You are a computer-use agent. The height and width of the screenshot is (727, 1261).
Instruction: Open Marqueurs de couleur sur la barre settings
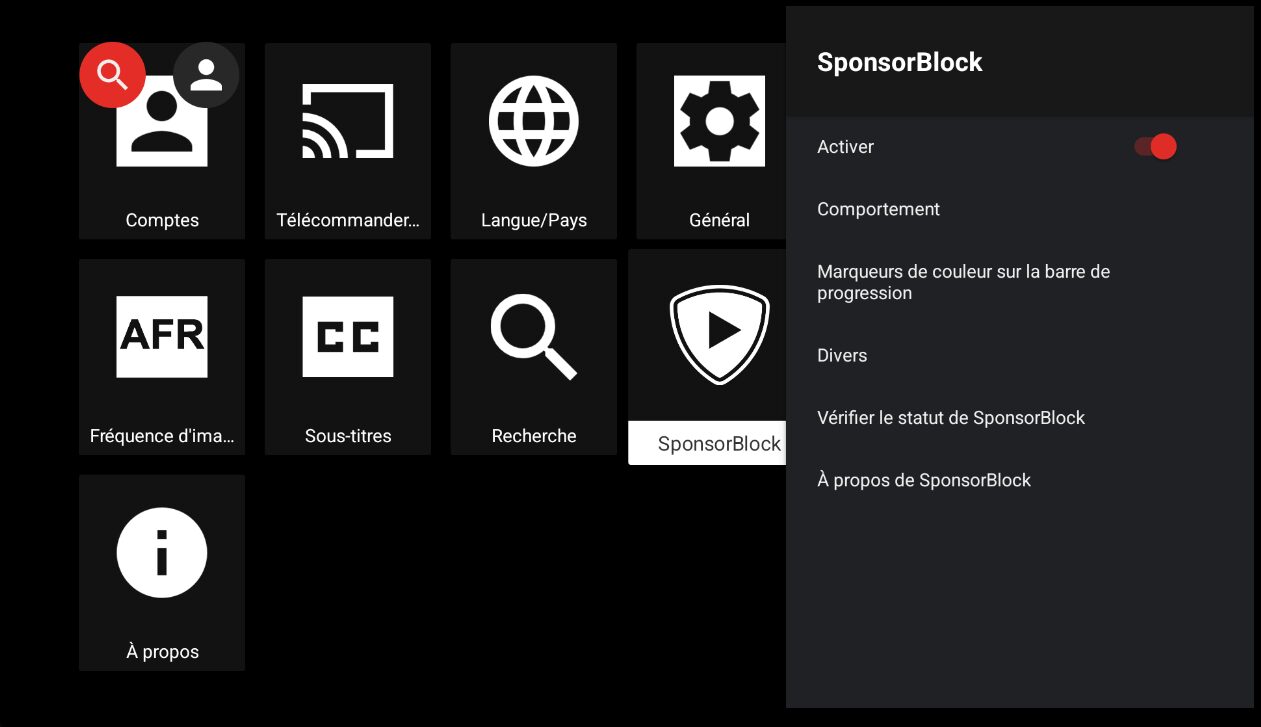tap(963, 282)
